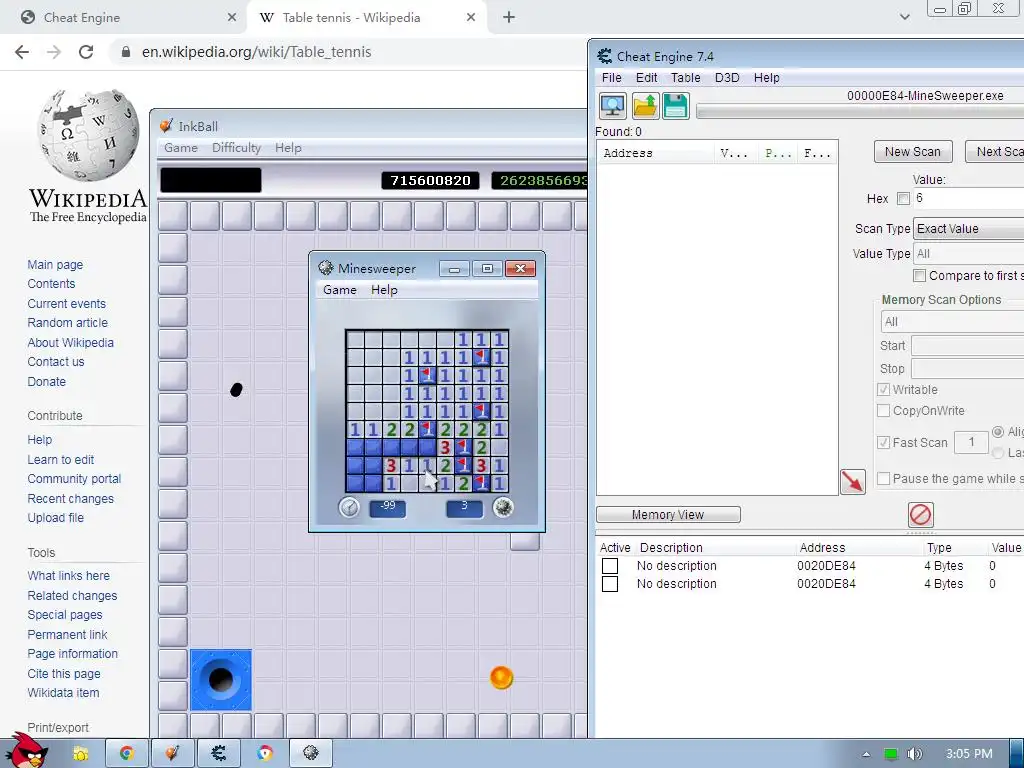
Task: Click InkBall title bar icon
Action: 167,125
